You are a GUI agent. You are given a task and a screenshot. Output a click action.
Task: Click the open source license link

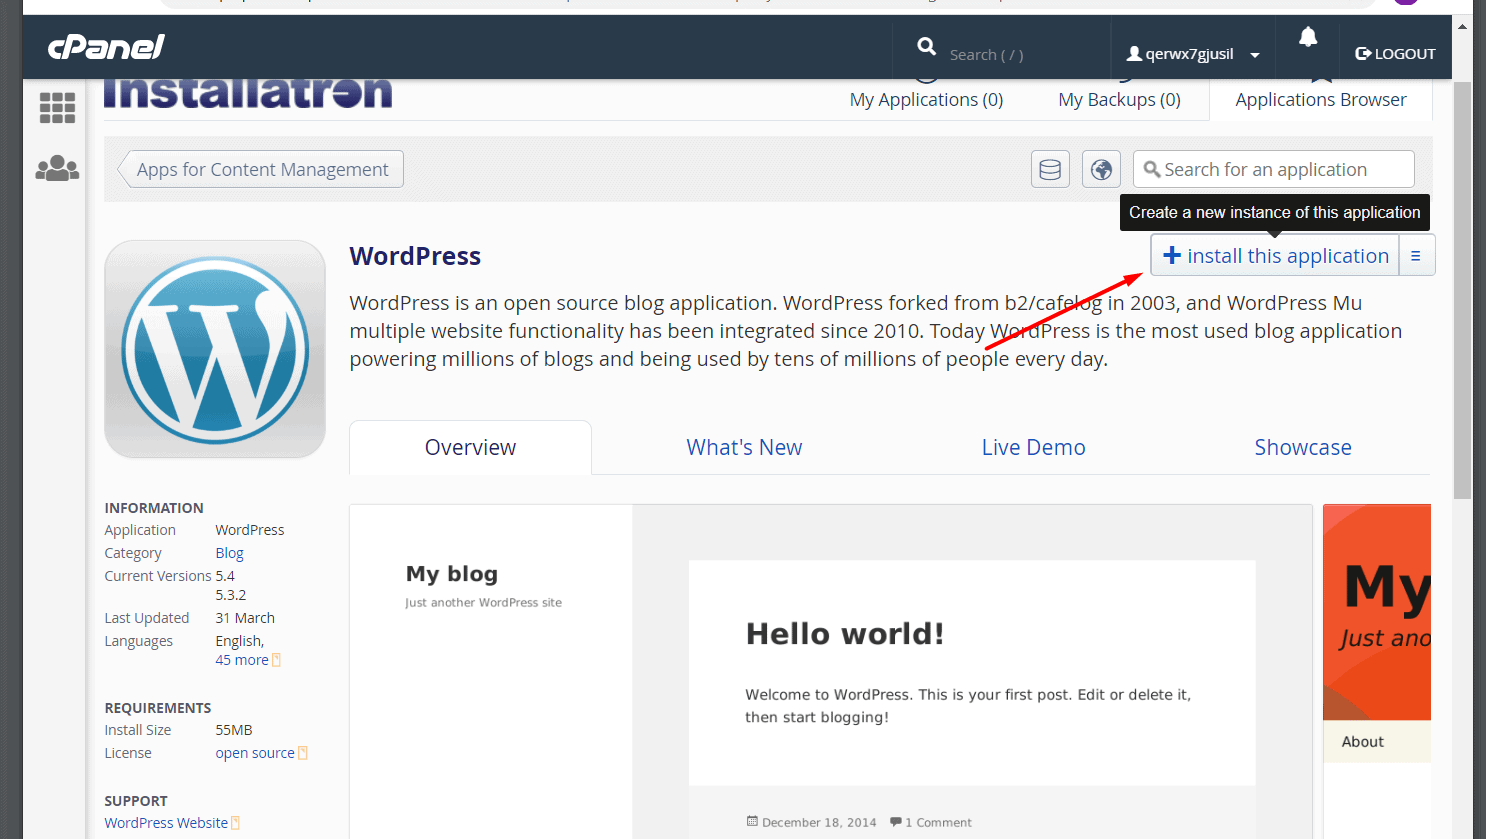(255, 753)
